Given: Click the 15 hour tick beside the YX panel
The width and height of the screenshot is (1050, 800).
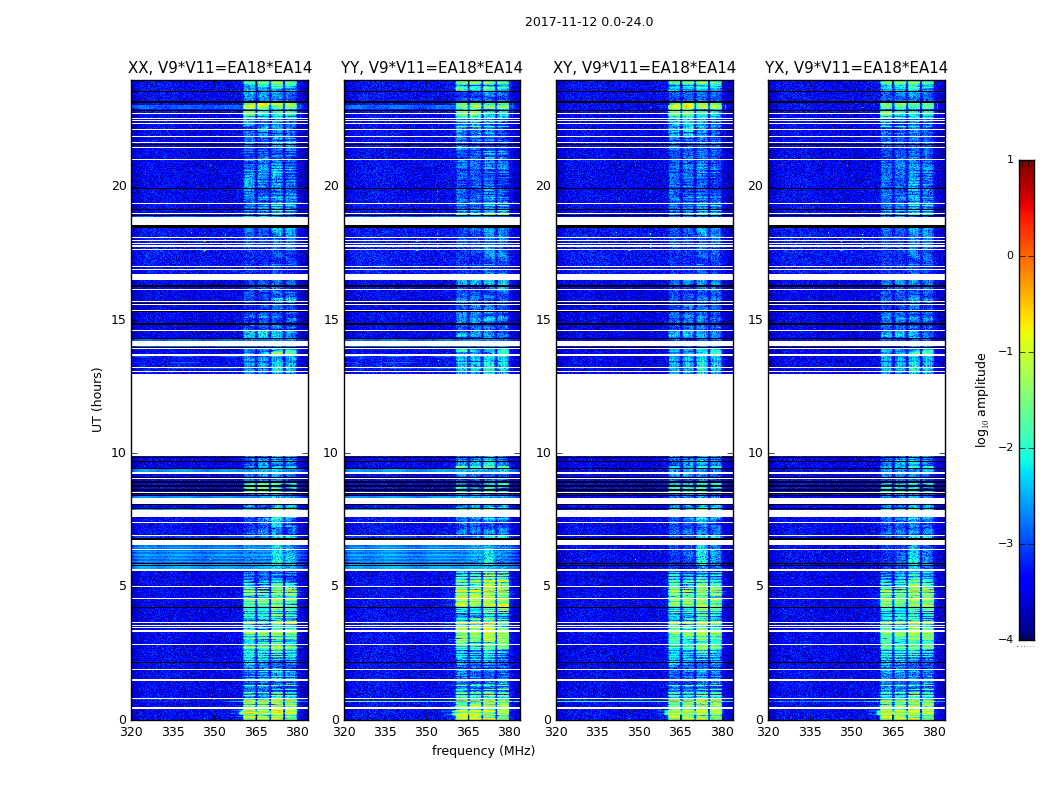Looking at the screenshot, I should tap(755, 320).
